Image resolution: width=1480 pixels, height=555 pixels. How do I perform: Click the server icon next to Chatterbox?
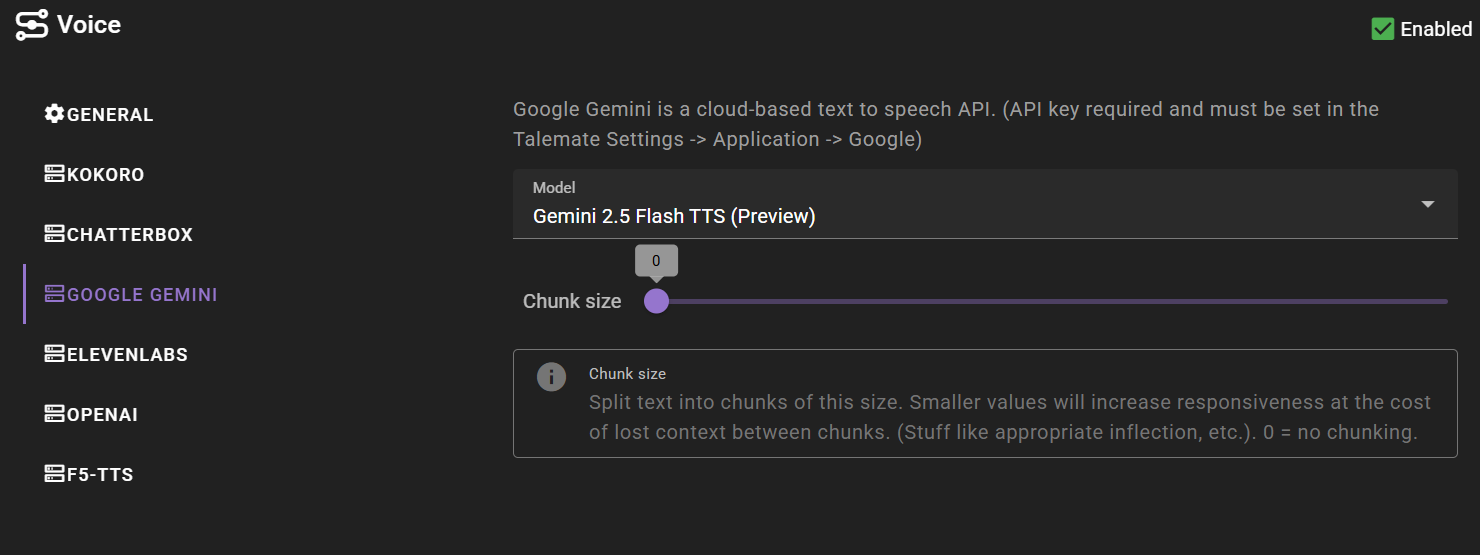coord(54,234)
